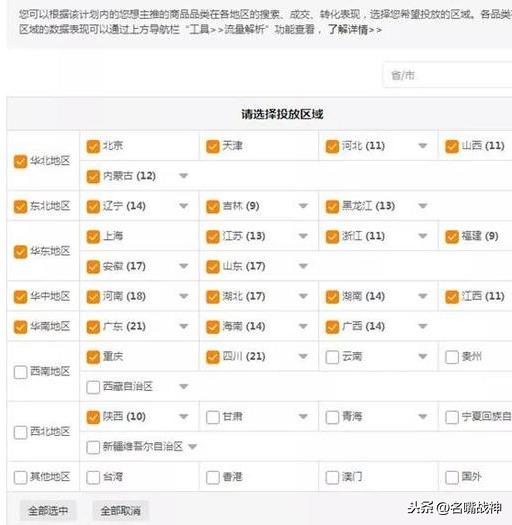Check the 云南 checkbox
This screenshot has width=512, height=525.
(x=332, y=357)
